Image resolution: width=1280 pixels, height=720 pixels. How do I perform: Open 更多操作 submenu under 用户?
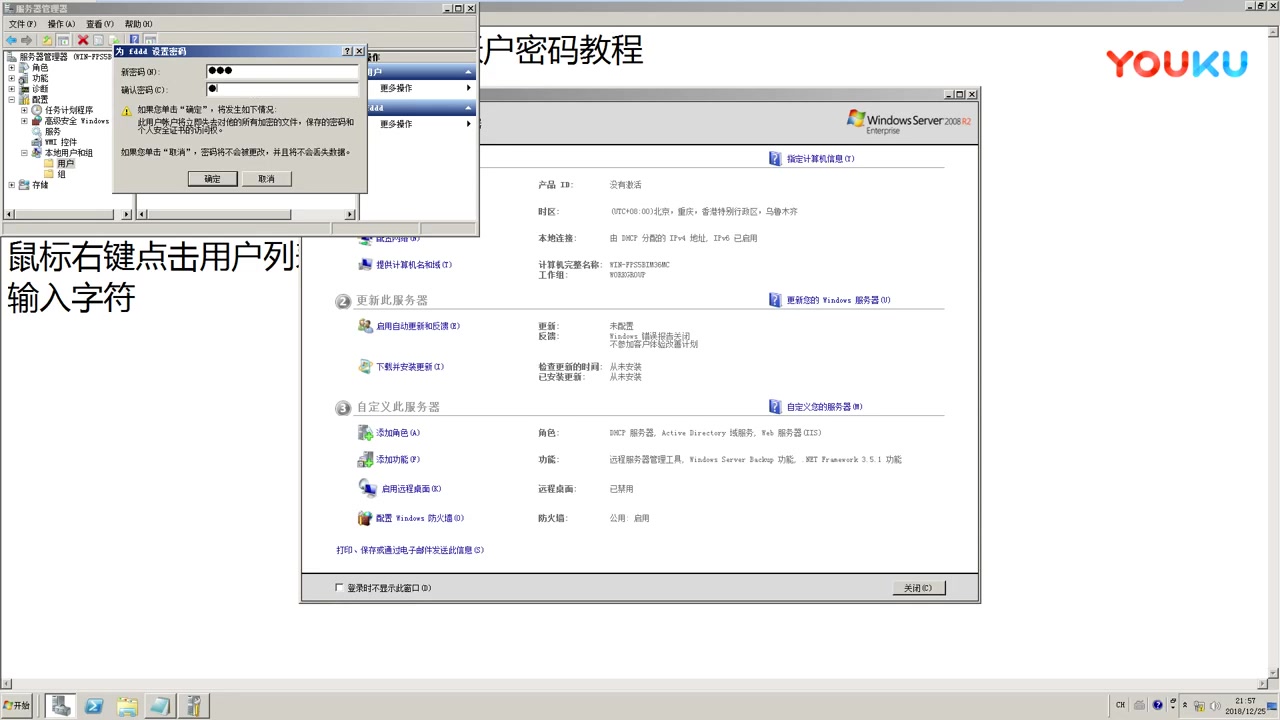click(x=418, y=88)
